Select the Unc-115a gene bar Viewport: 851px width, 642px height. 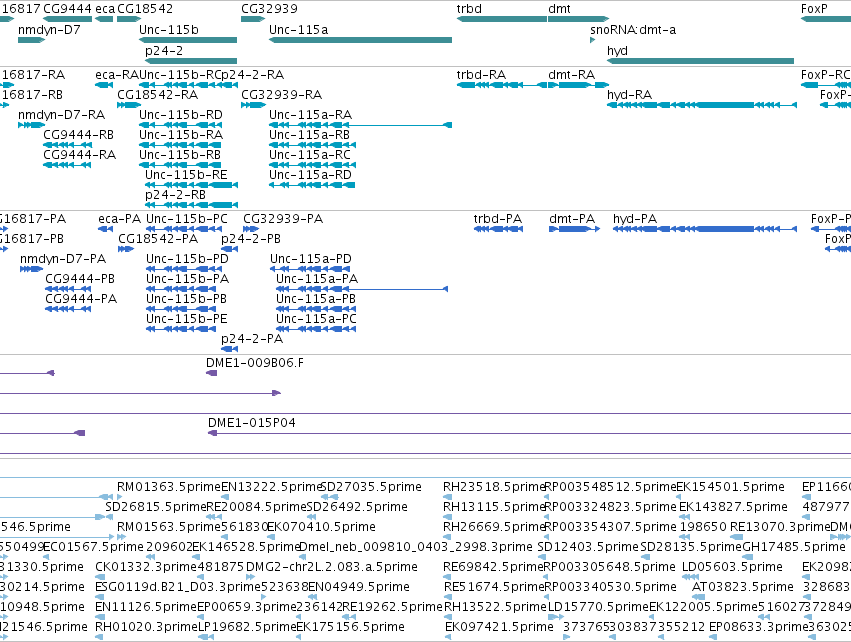point(360,40)
